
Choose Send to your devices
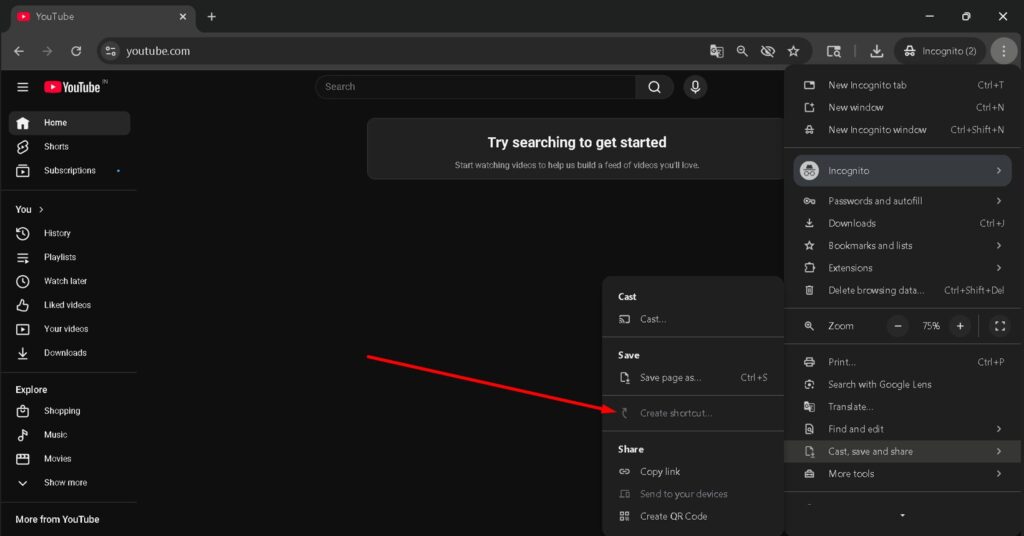click(693, 494)
